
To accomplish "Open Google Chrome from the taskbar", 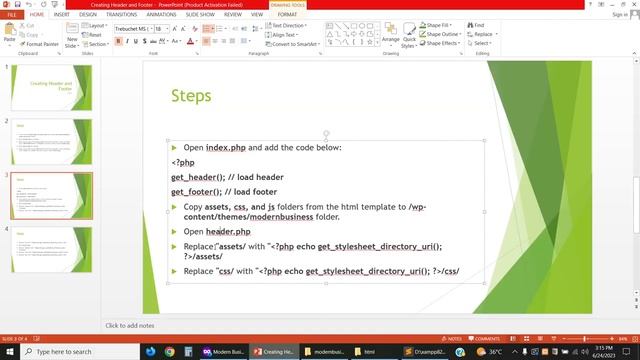I will 170,351.
